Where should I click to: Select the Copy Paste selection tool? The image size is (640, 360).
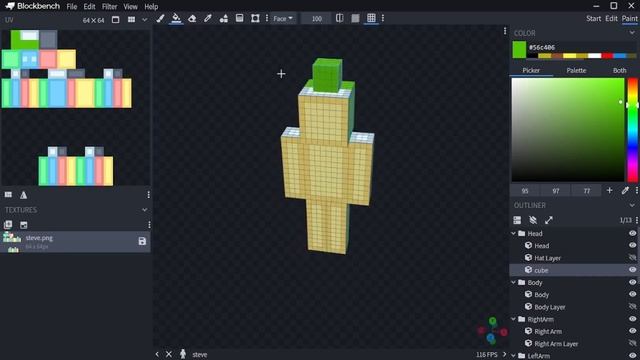point(255,18)
